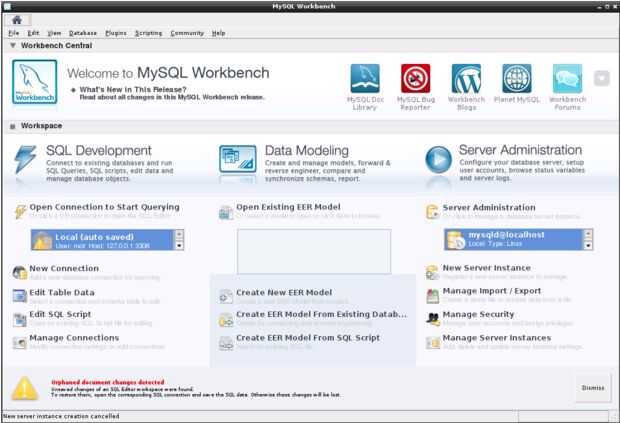Click the Open Connection to Start Querying icon
This screenshot has width=620, height=423.
(x=20, y=212)
